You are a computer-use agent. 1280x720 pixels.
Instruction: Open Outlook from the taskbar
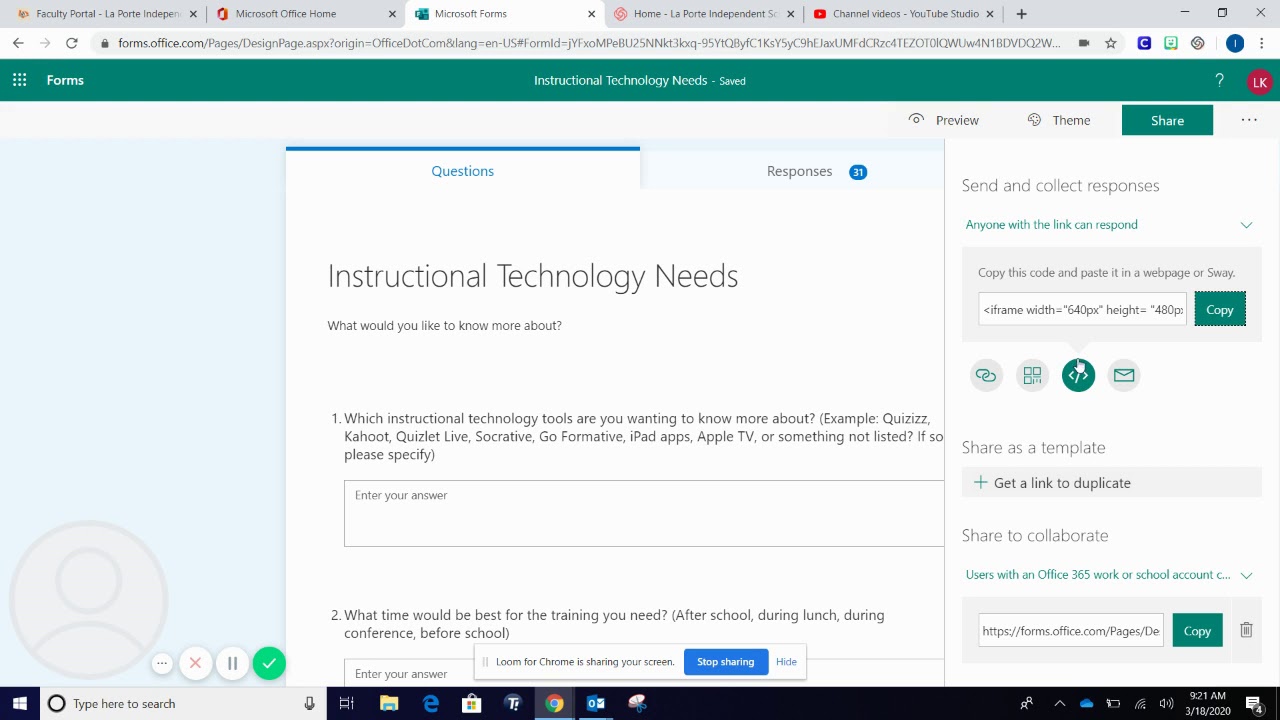tap(596, 703)
